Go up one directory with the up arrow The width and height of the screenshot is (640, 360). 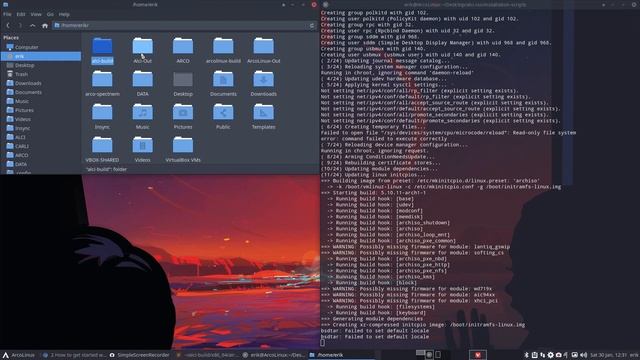(32, 25)
